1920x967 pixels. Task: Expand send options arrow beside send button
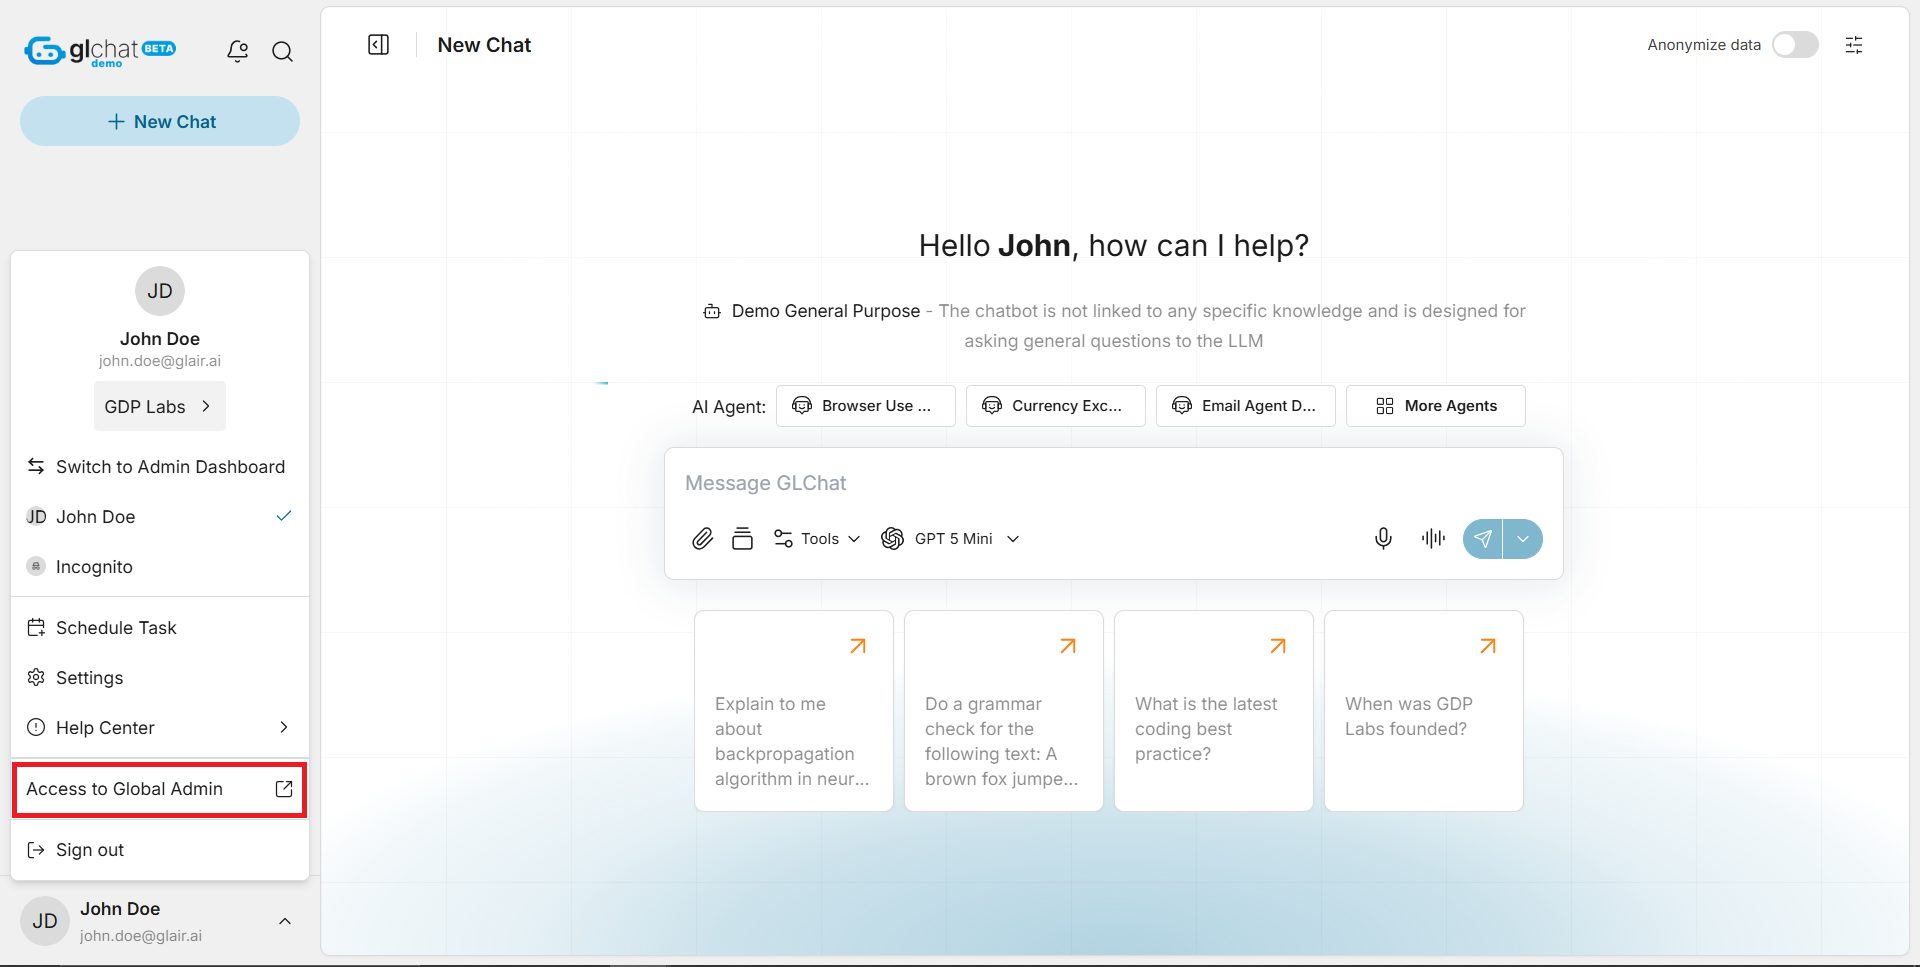pyautogui.click(x=1523, y=539)
